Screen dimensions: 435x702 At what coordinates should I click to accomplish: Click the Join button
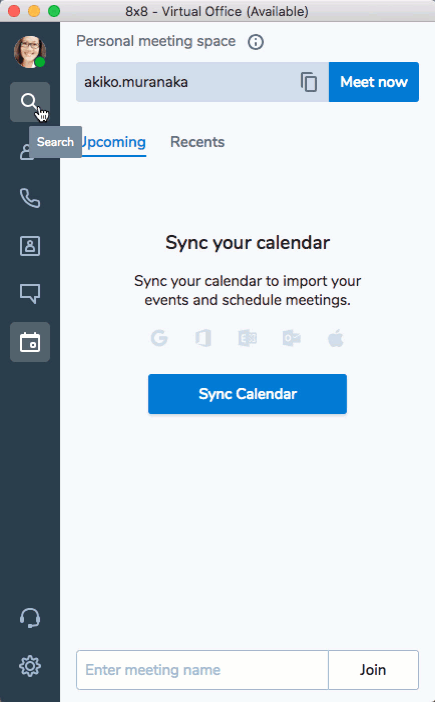tap(373, 670)
